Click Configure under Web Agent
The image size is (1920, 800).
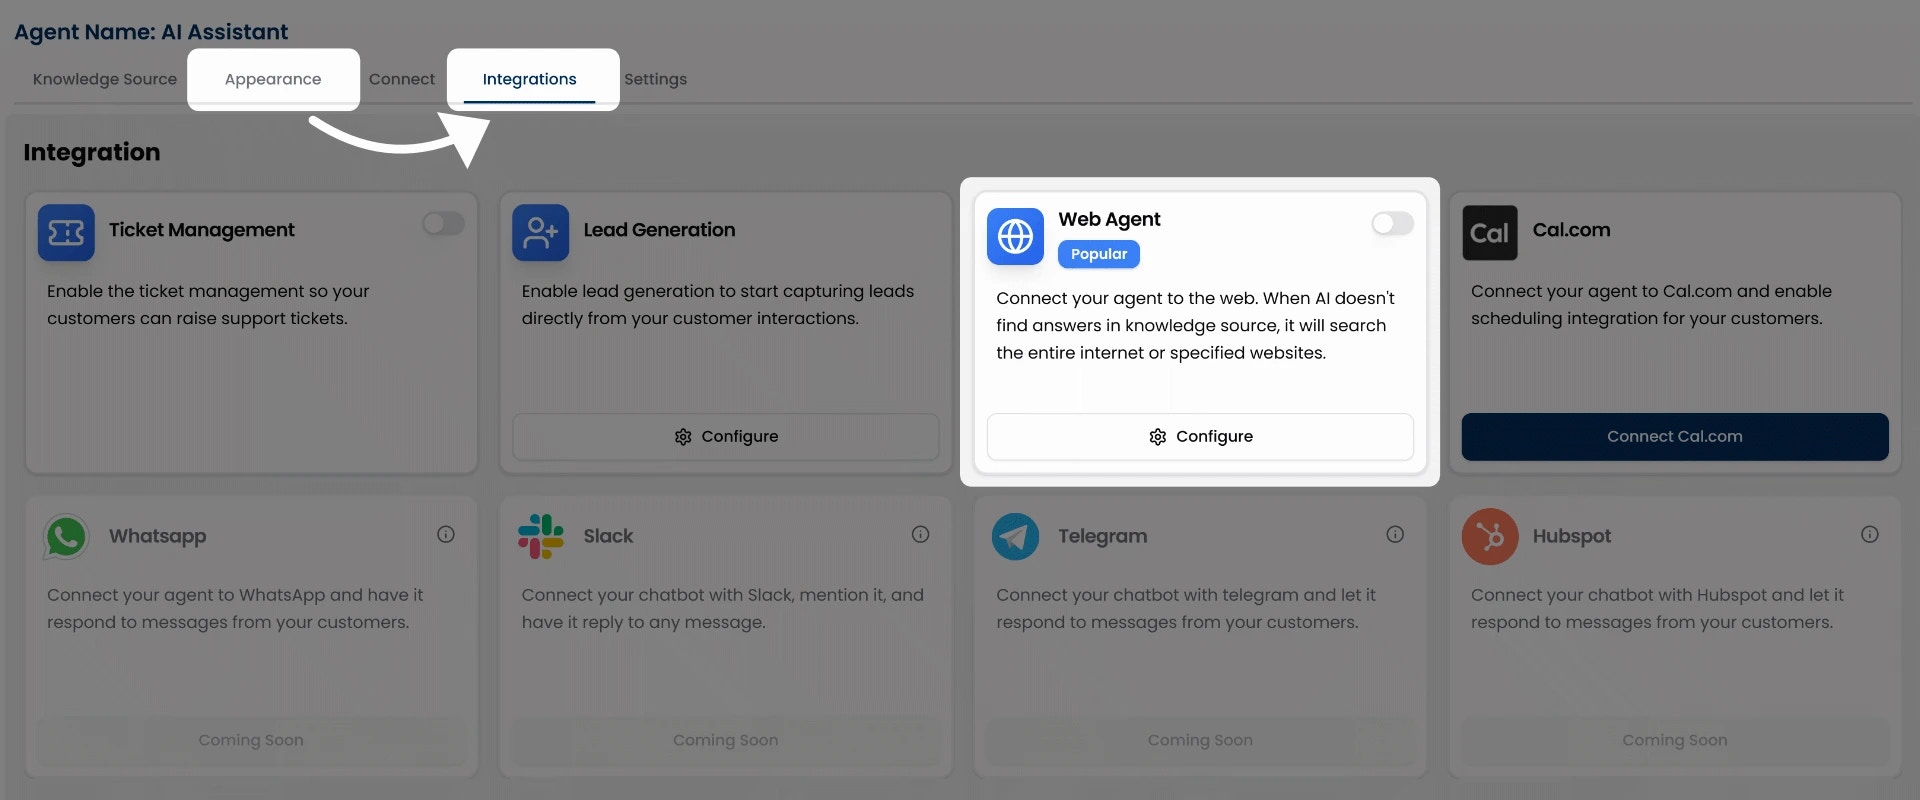[x=1200, y=437]
